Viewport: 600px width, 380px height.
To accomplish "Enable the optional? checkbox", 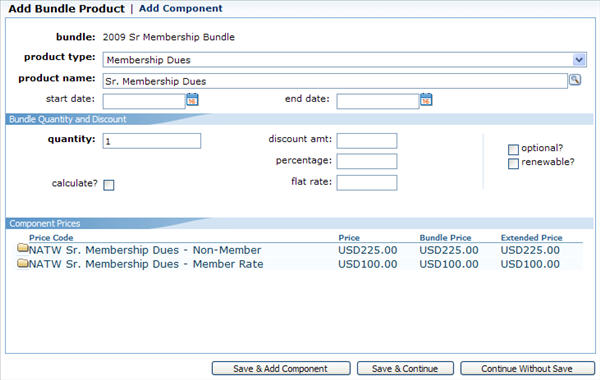I will 513,149.
